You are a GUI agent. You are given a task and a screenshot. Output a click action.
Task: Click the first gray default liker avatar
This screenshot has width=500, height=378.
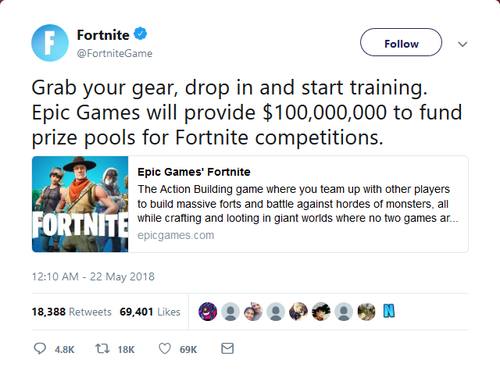[230, 312]
